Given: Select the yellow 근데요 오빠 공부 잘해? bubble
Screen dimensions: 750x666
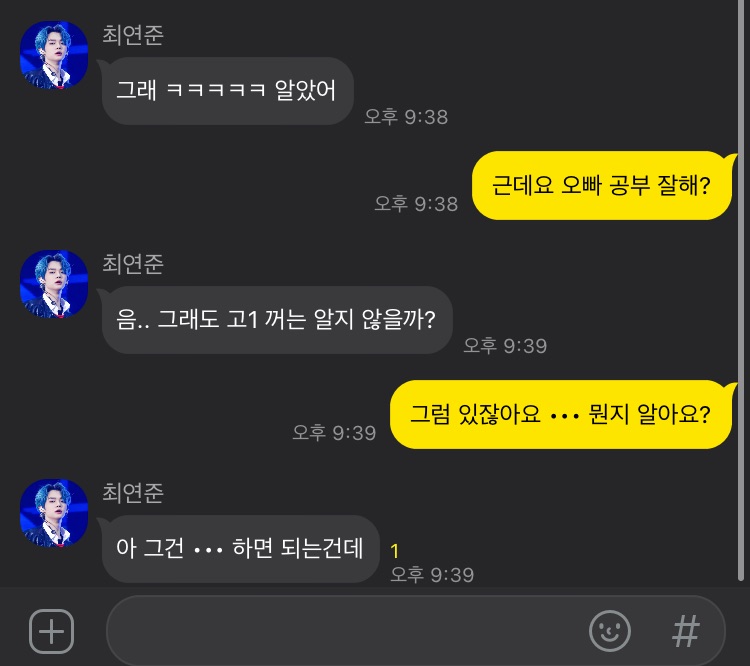Looking at the screenshot, I should tap(602, 186).
